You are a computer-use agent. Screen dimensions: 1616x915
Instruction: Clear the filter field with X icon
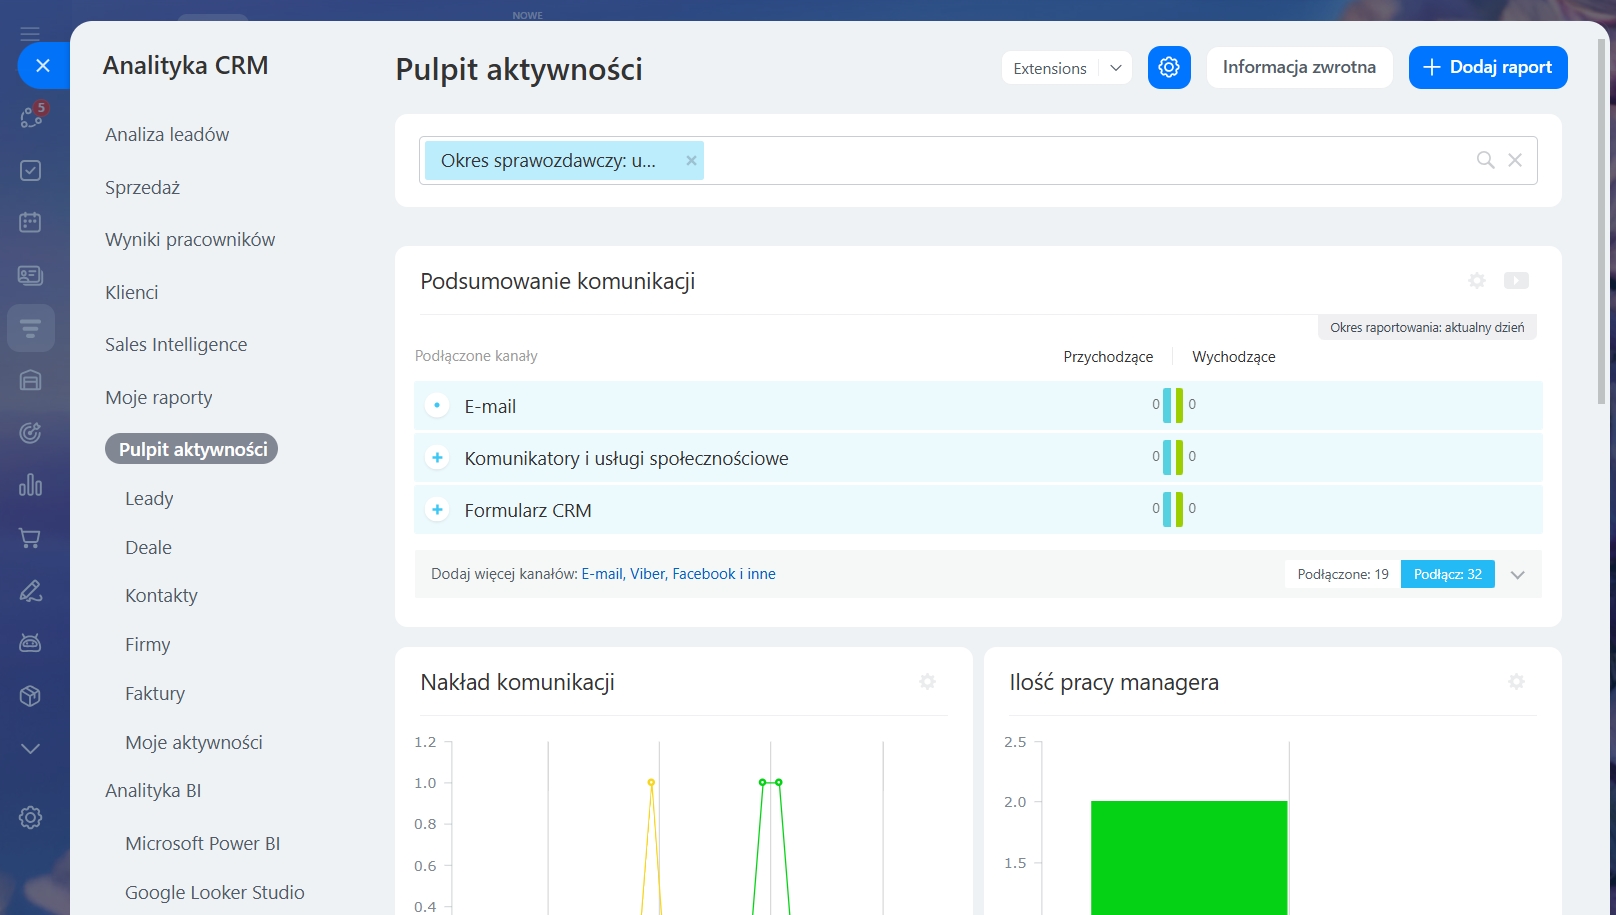pyautogui.click(x=1515, y=160)
